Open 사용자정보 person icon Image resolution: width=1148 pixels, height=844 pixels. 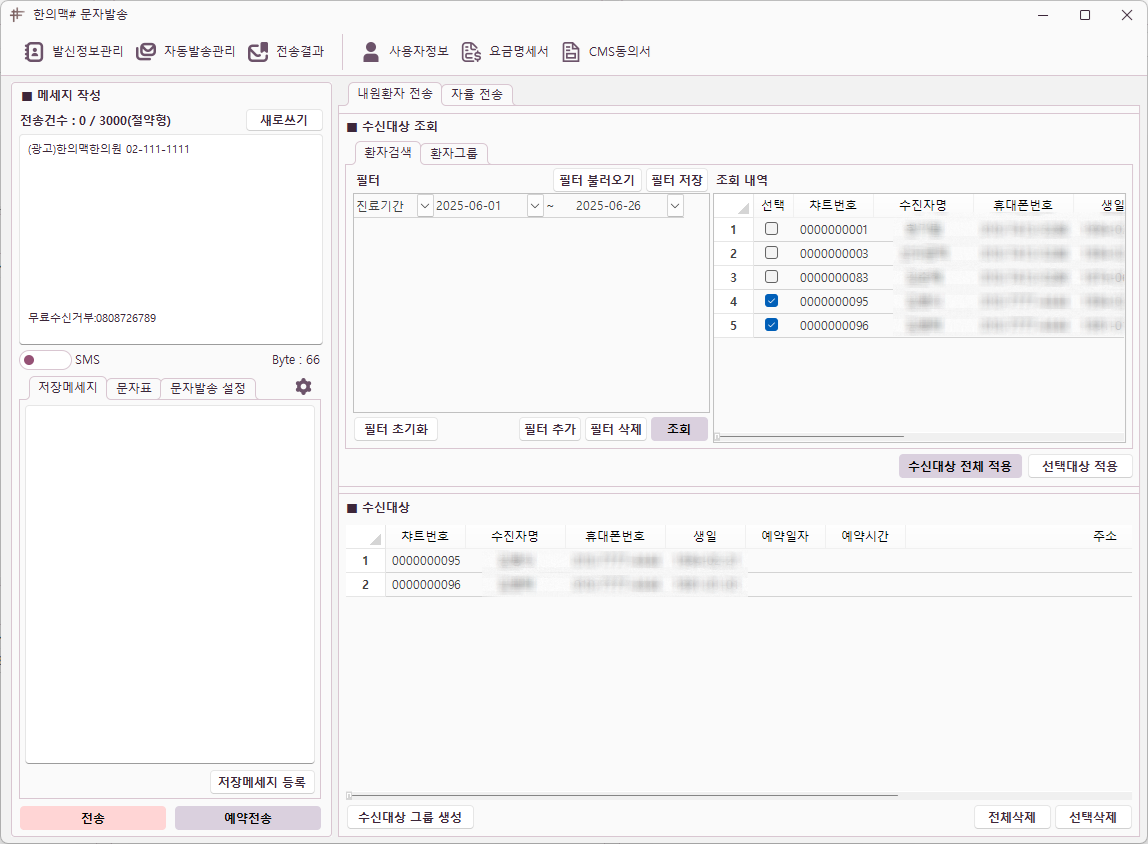[x=371, y=51]
